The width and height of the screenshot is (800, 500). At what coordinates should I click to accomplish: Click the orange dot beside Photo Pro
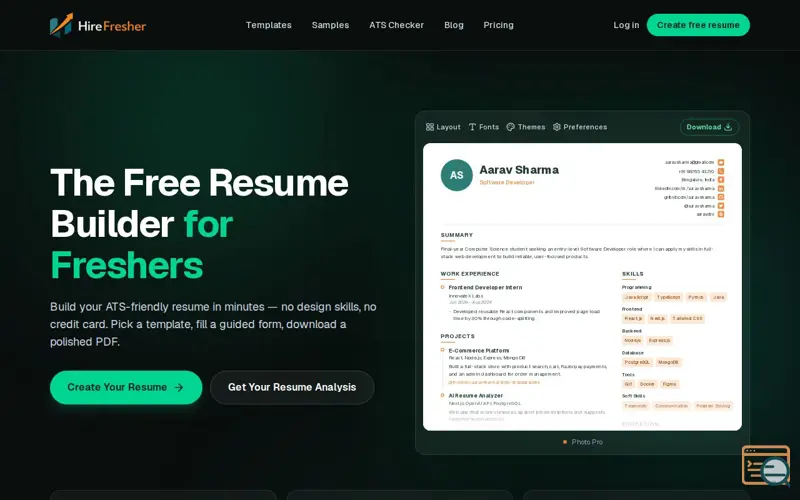565,442
